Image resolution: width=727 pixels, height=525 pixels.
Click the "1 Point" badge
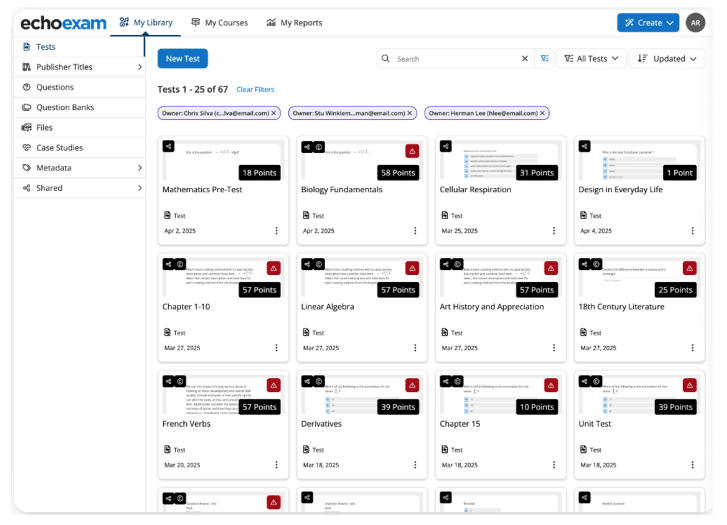pos(679,173)
